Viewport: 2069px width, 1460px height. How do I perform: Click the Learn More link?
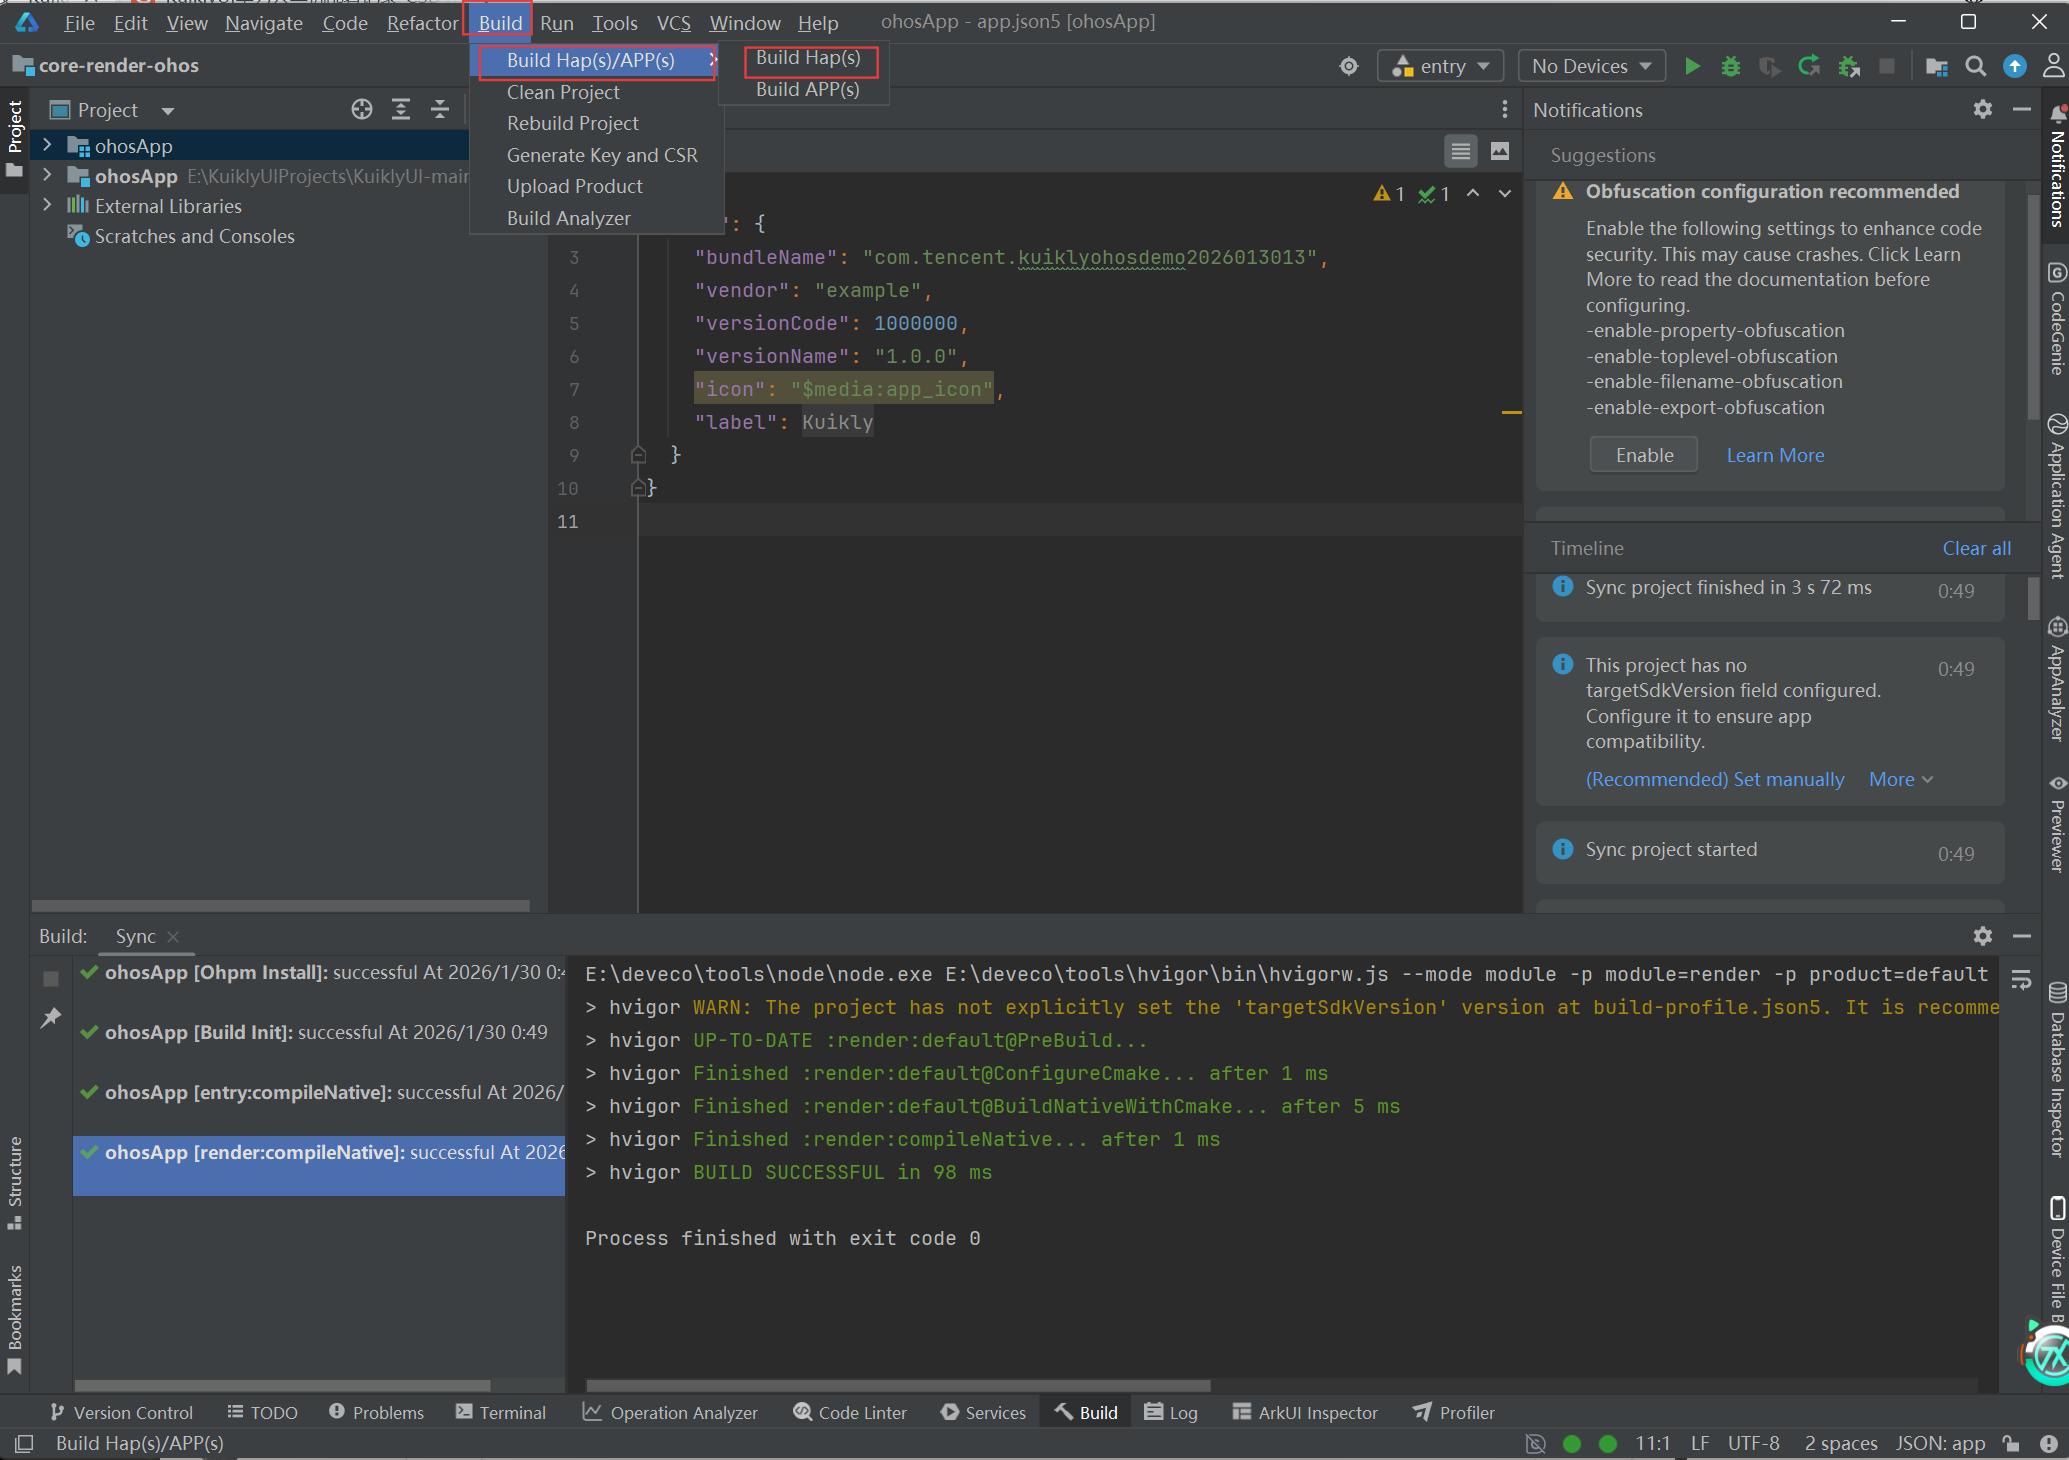pos(1775,455)
